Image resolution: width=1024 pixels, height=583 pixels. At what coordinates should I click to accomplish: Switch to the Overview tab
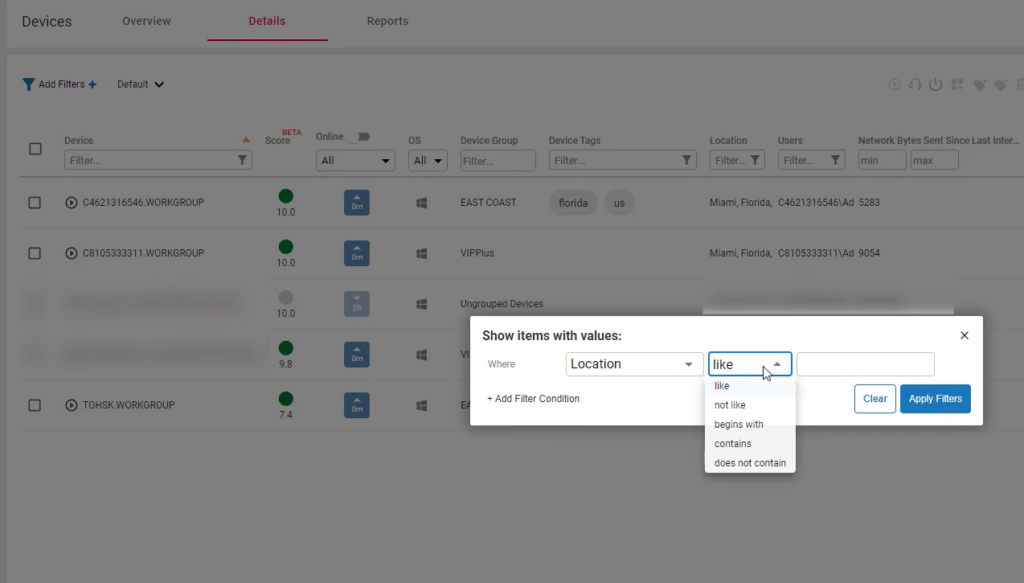click(x=146, y=21)
